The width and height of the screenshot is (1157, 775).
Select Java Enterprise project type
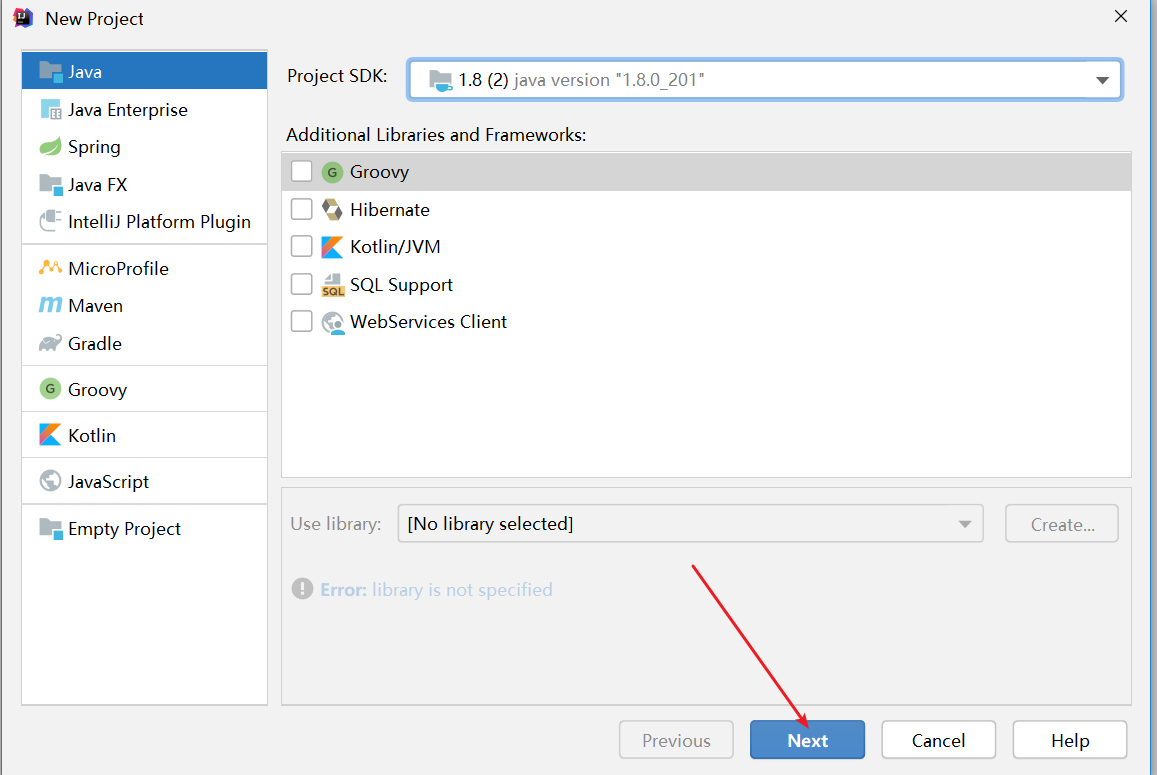tap(145, 109)
